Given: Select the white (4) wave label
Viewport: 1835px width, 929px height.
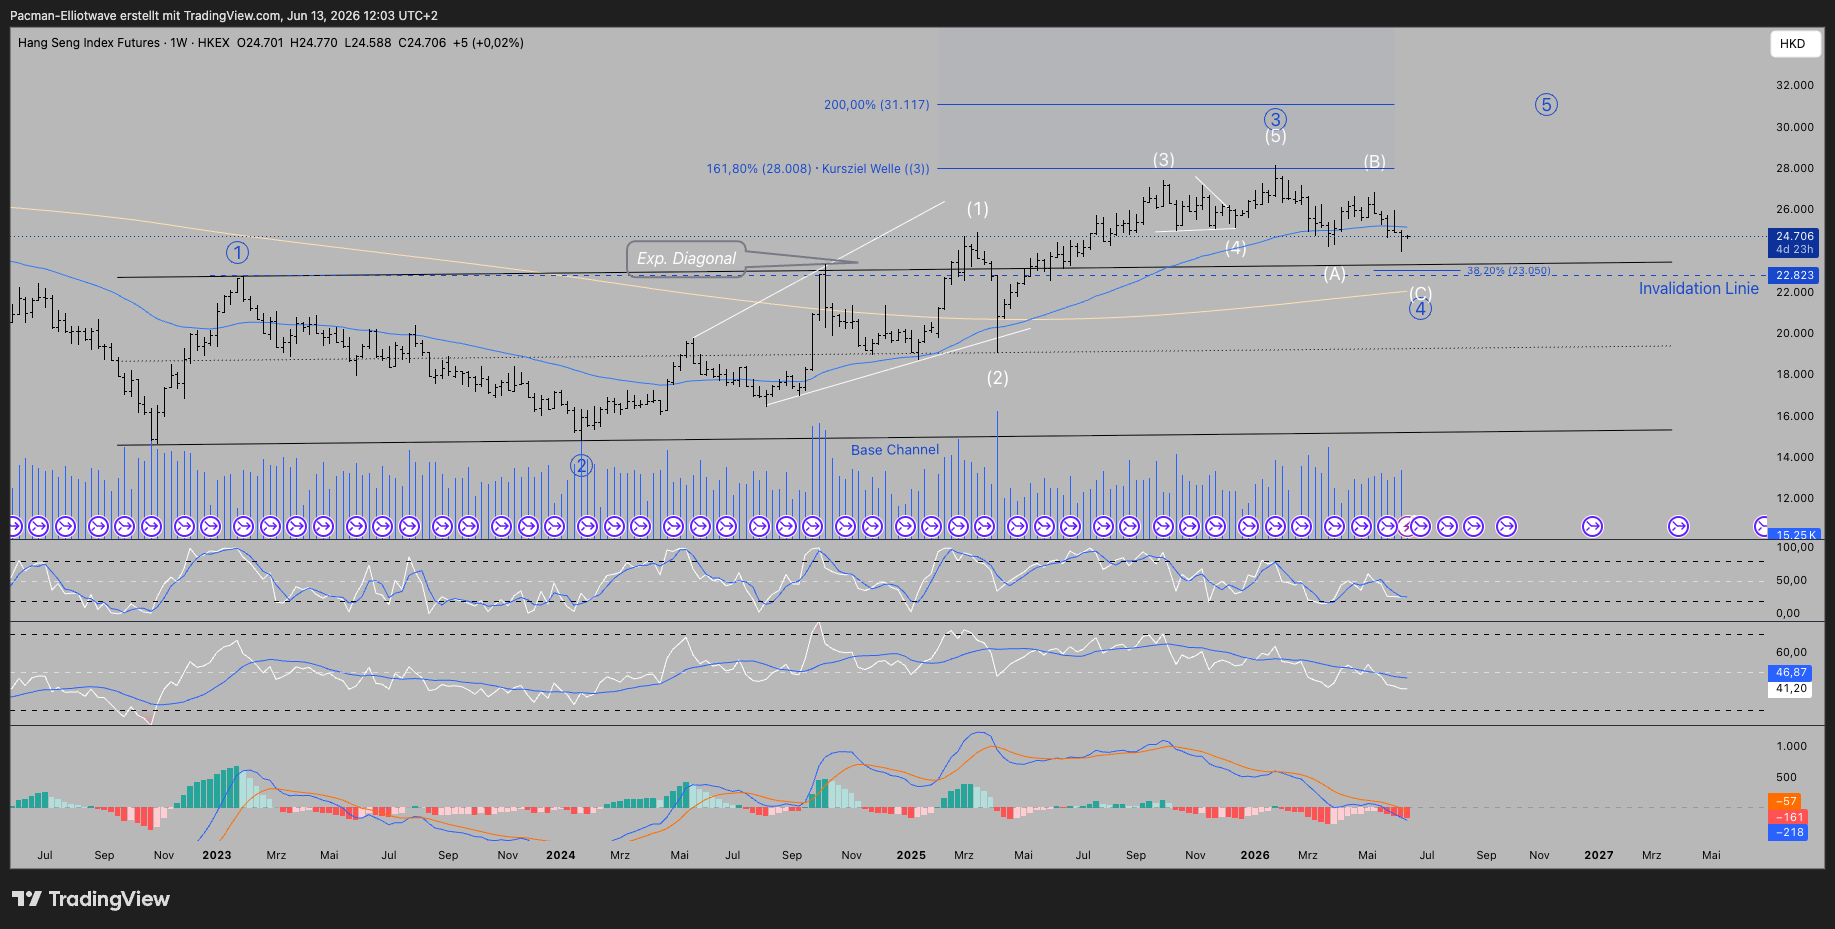Looking at the screenshot, I should pos(1236,248).
